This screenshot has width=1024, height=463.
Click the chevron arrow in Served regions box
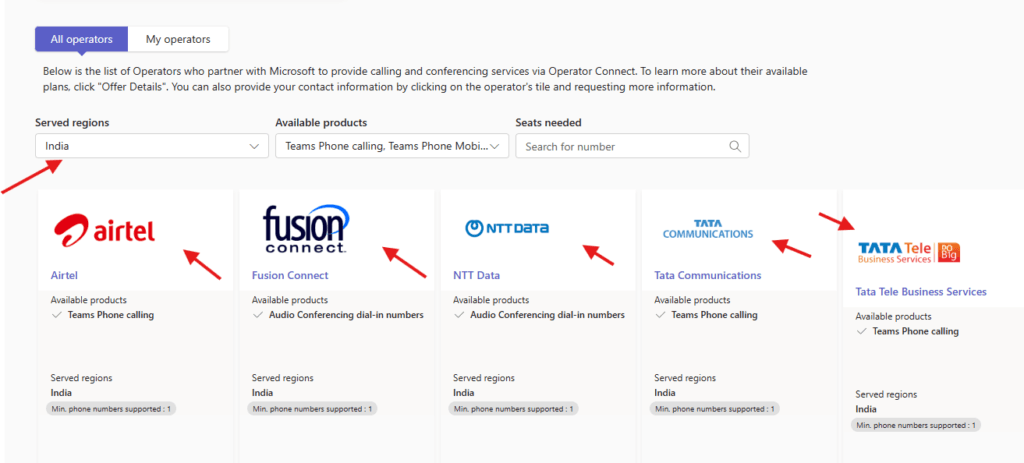click(x=253, y=146)
